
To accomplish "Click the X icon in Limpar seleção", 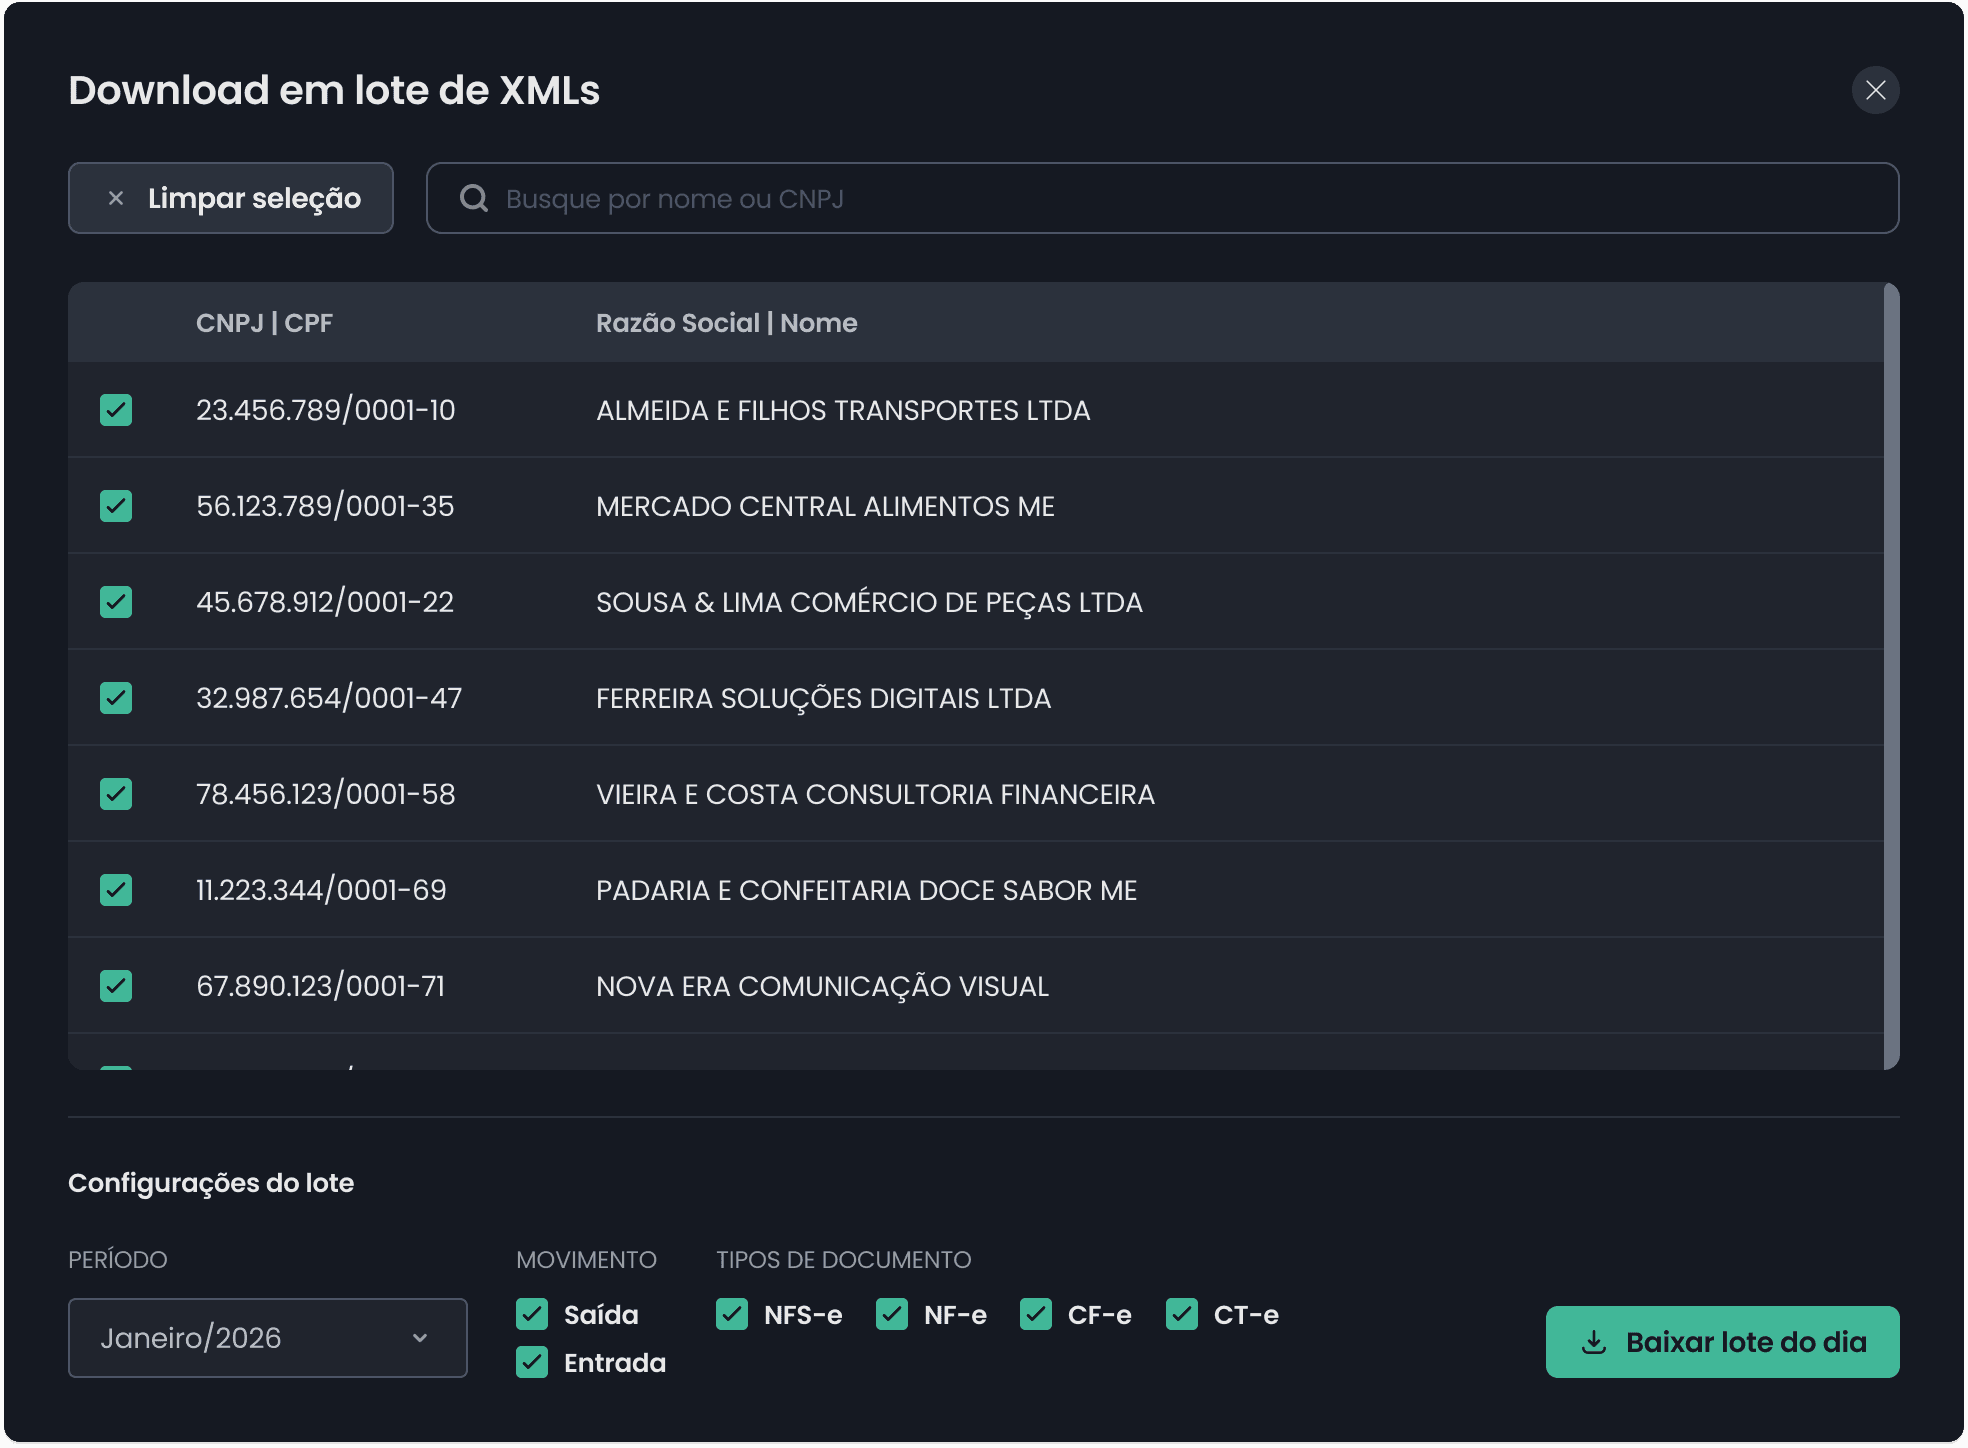I will point(116,198).
